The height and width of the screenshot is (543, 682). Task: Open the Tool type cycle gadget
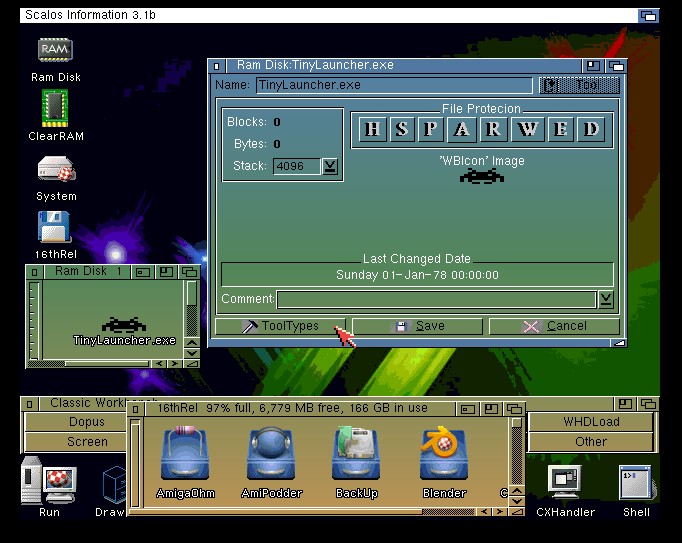578,86
